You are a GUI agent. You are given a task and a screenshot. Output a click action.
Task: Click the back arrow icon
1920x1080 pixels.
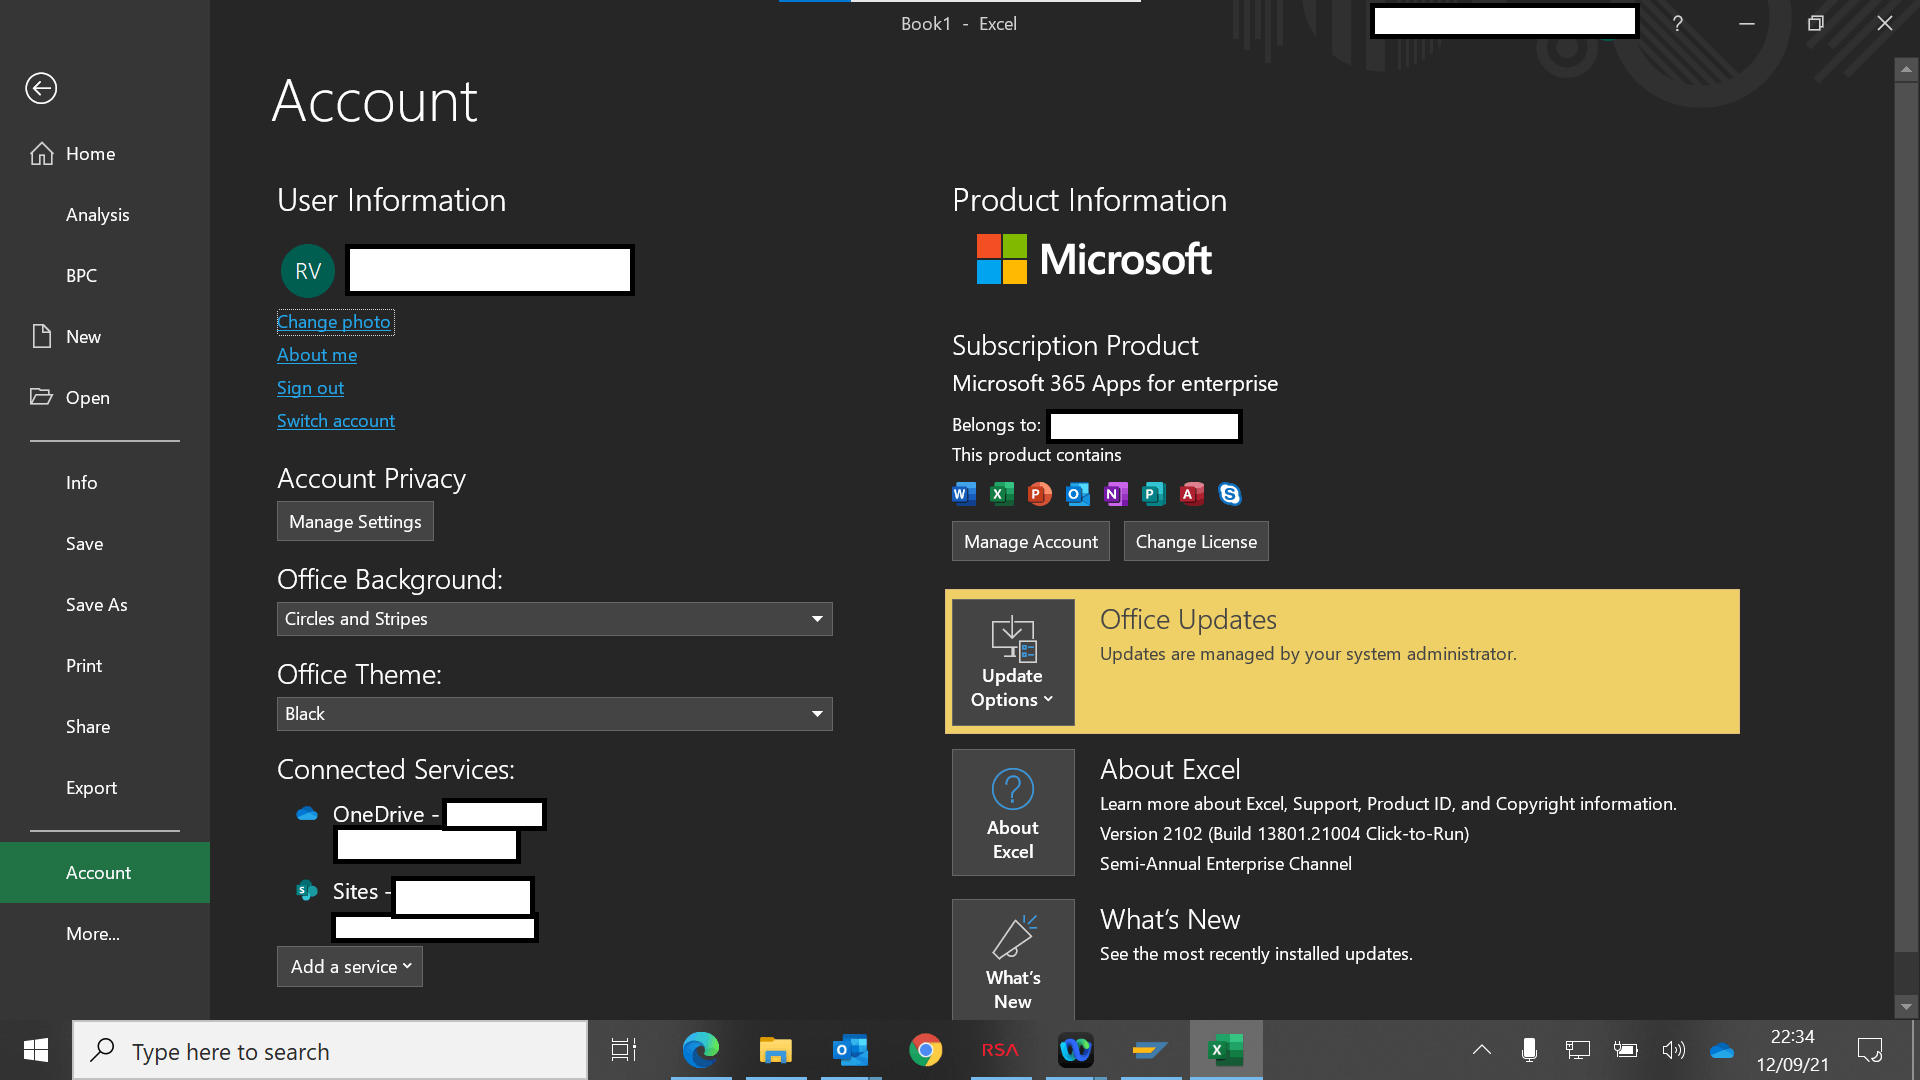click(41, 88)
